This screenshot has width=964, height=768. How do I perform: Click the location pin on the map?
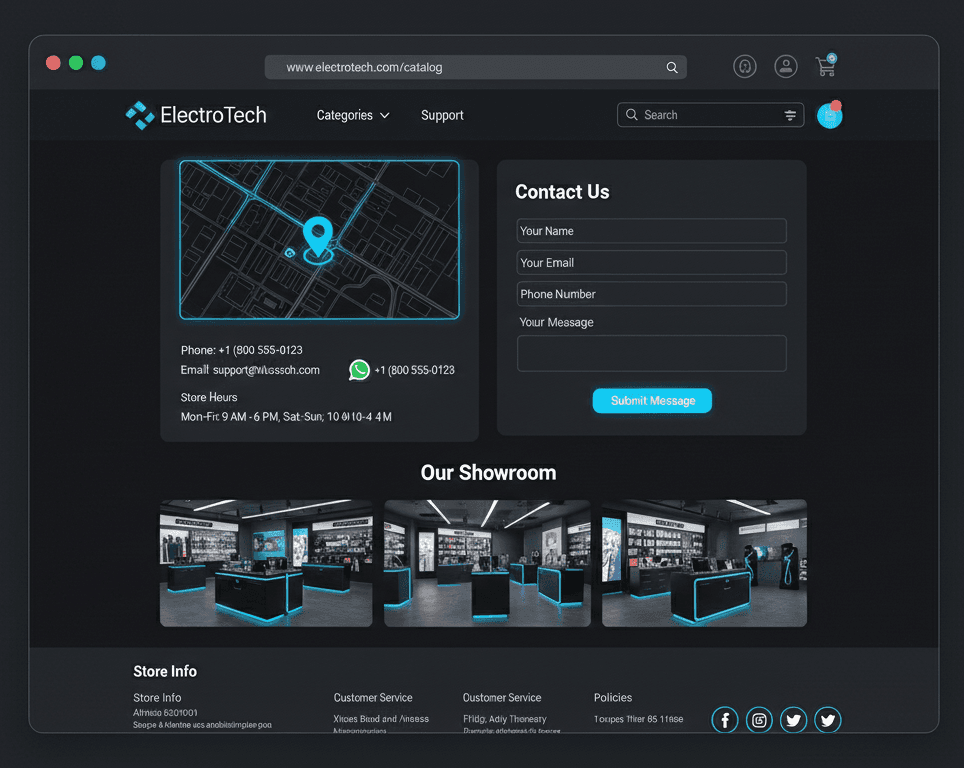(317, 238)
